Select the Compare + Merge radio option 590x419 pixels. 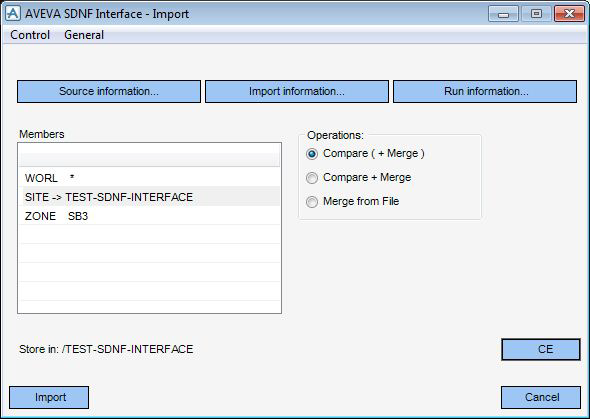point(312,178)
